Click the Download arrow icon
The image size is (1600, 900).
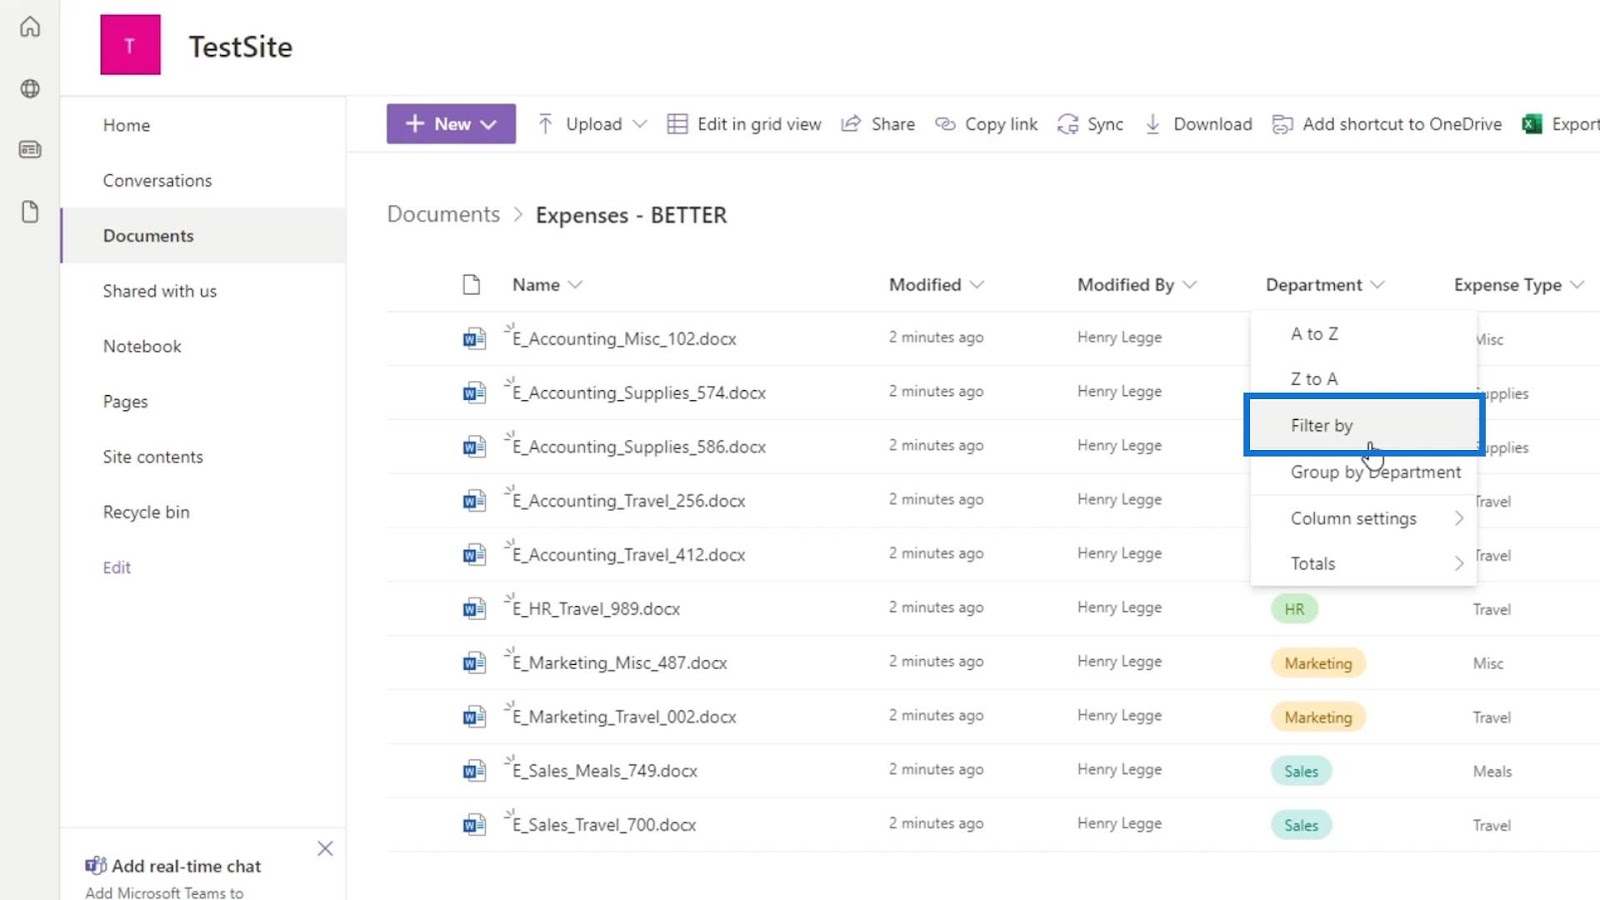[x=1153, y=124]
